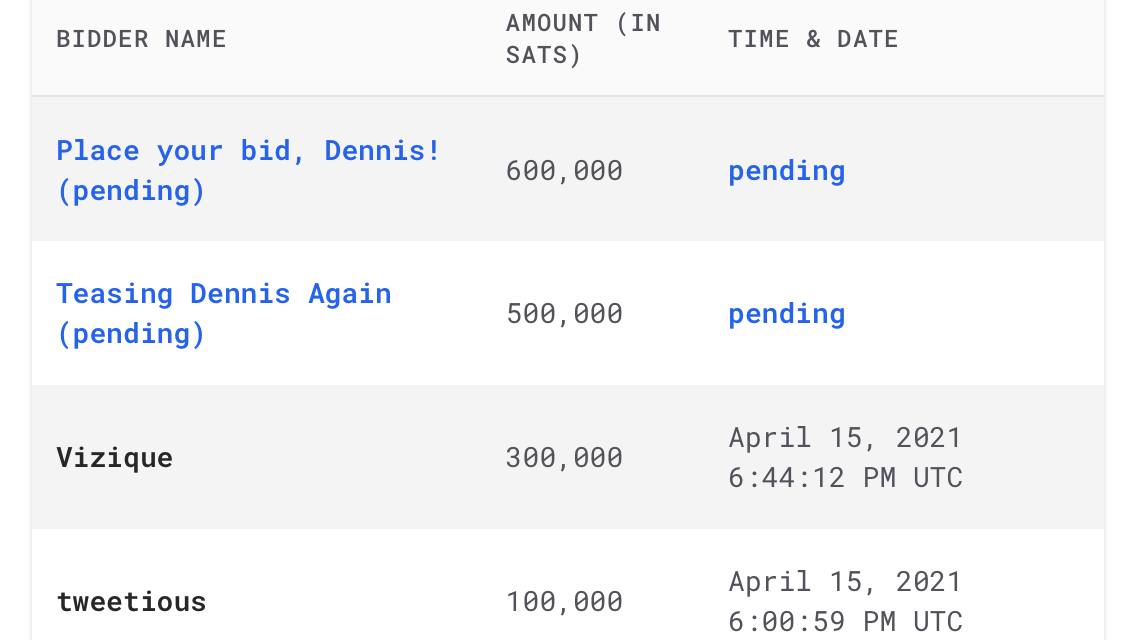The width and height of the screenshot is (1136, 640).
Task: Click the '(pending)' text under 'Place your bid, Dennis!'
Action: [x=131, y=191]
